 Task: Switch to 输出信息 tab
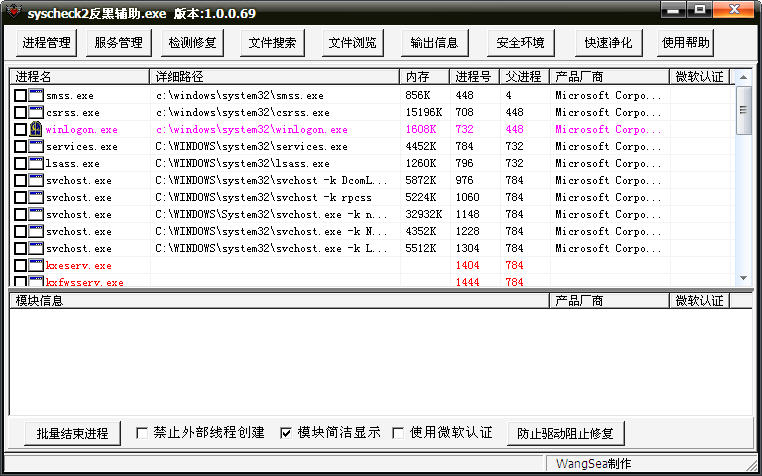pos(434,43)
